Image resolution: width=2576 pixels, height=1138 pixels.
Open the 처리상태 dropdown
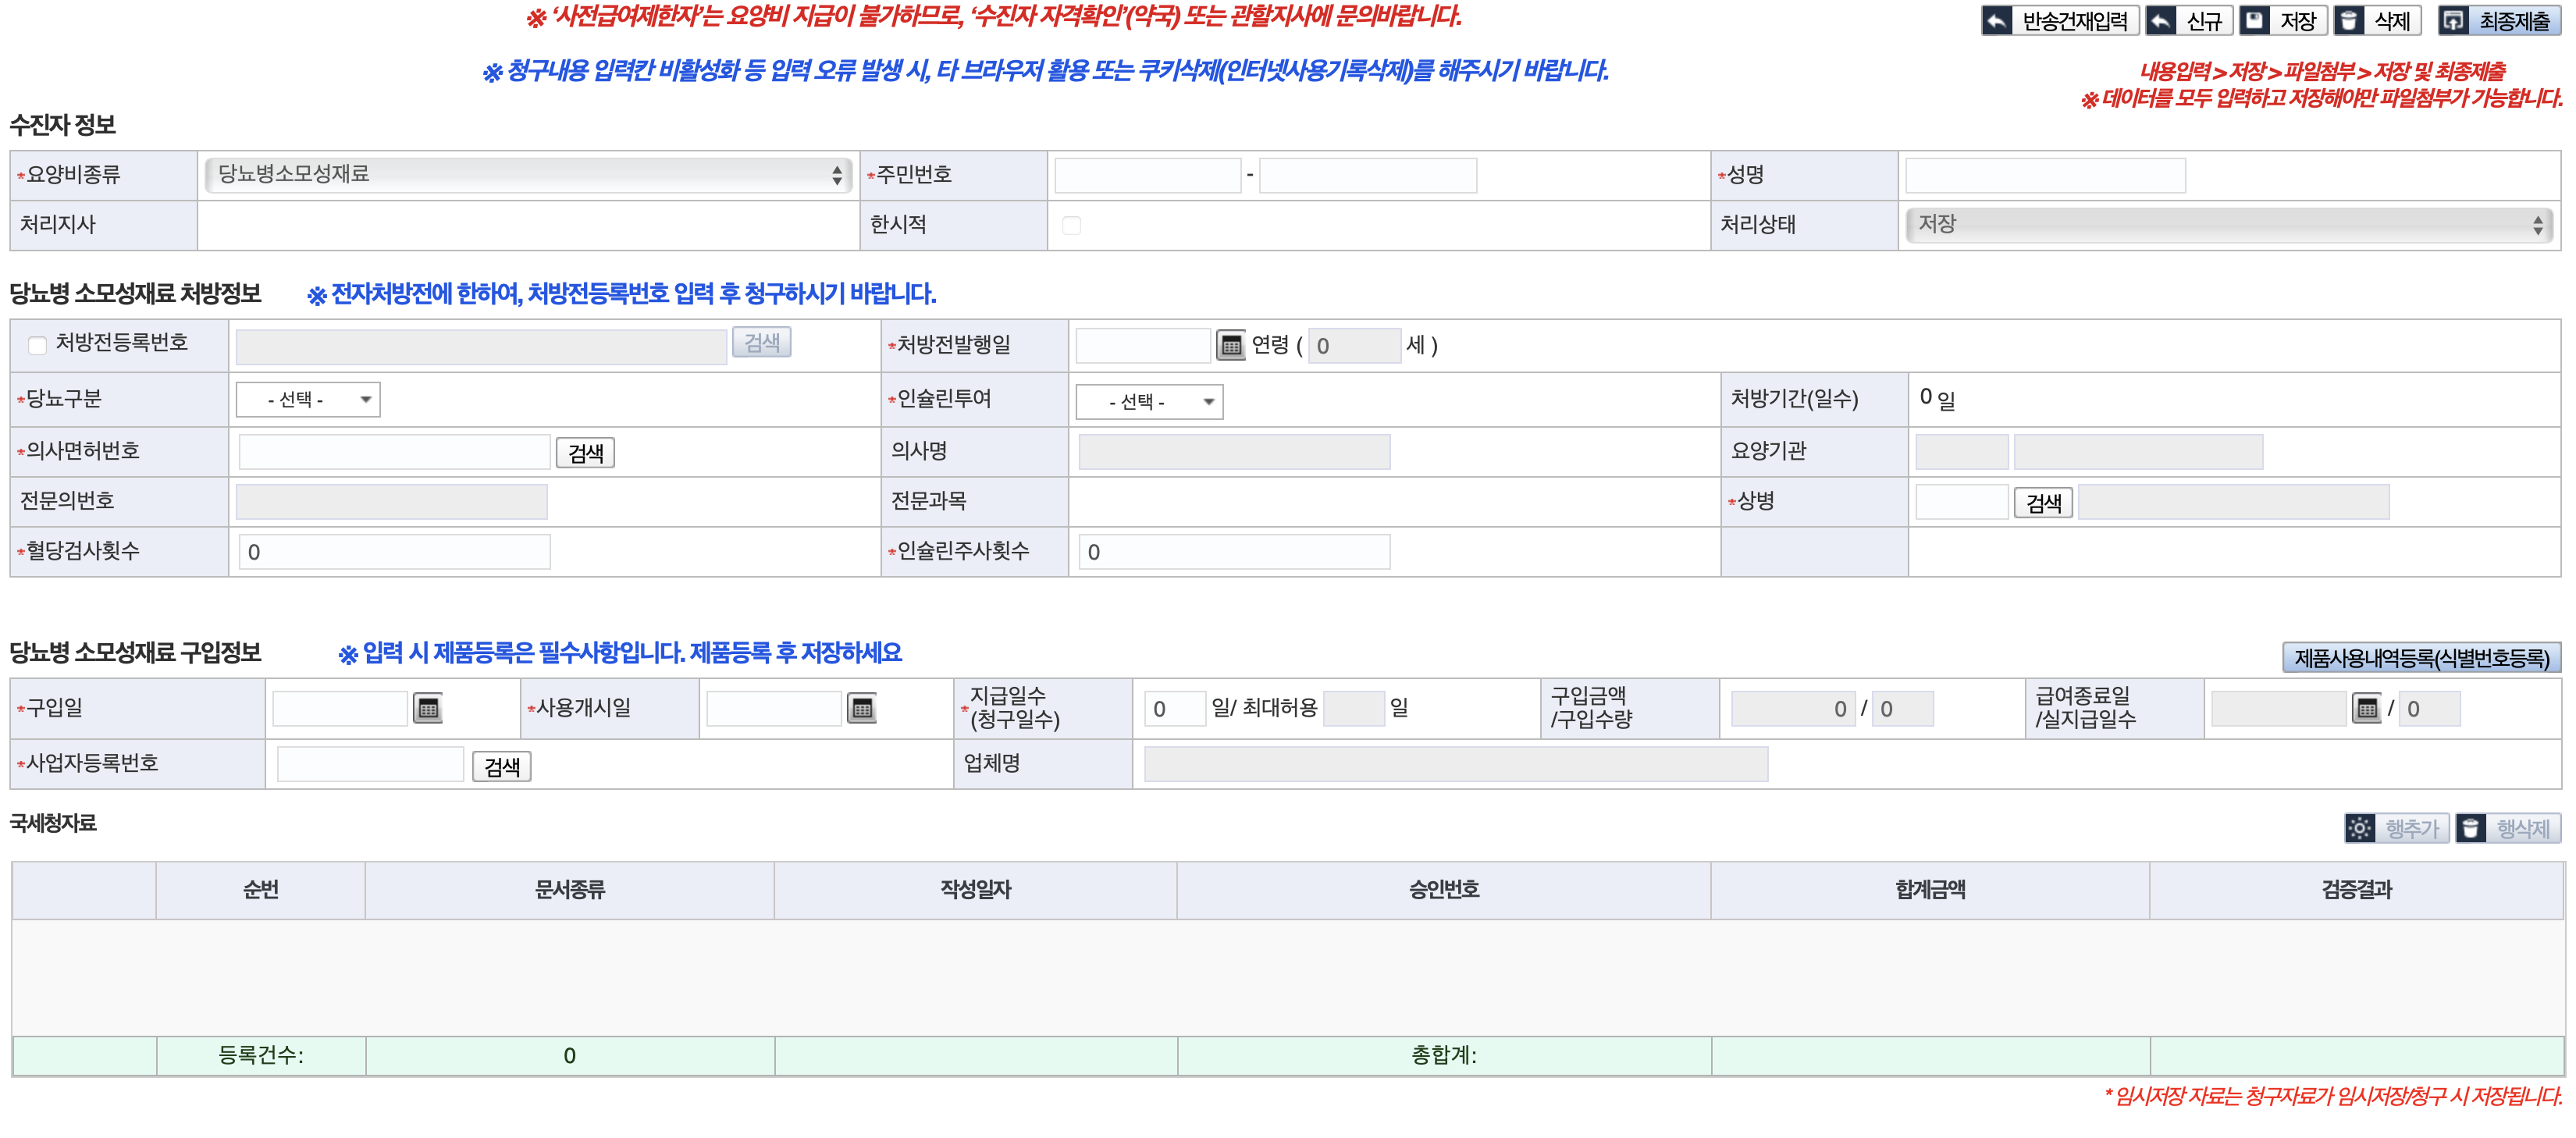[x=2228, y=225]
